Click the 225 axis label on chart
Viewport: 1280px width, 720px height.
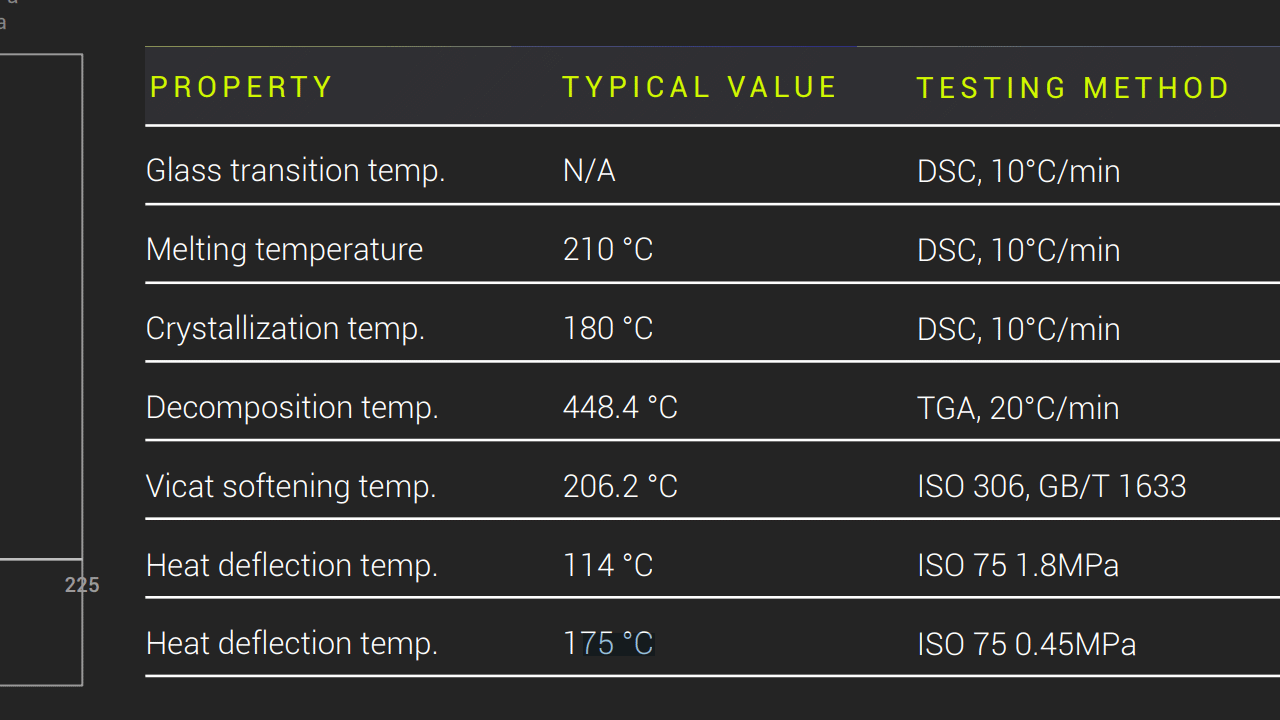(x=82, y=585)
